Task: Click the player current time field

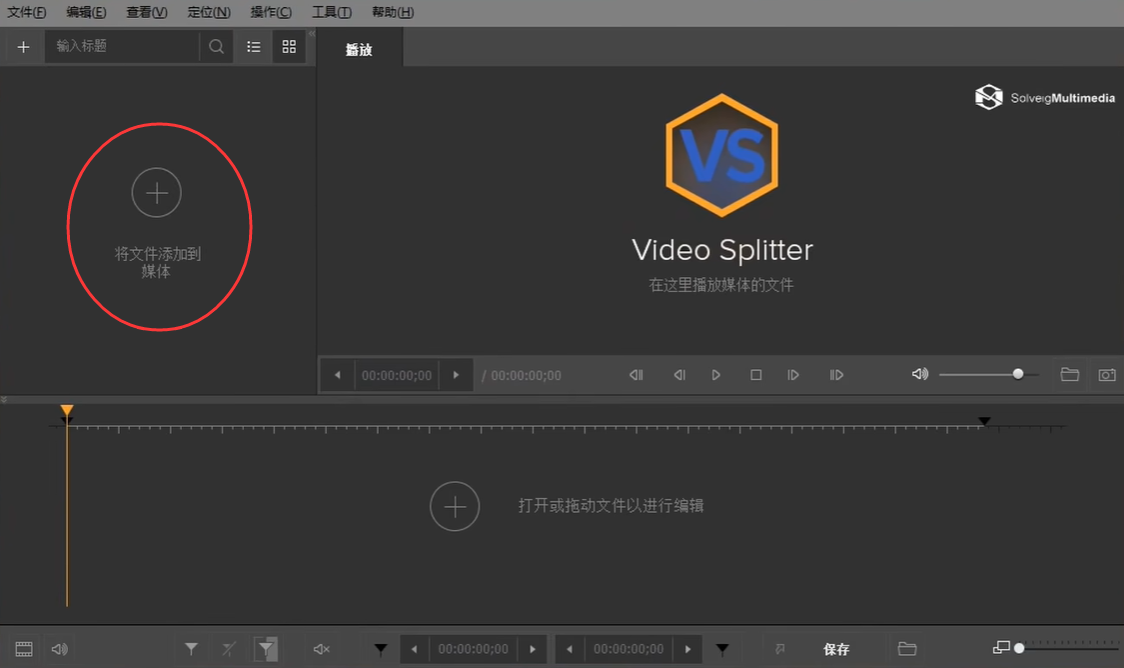Action: click(396, 375)
